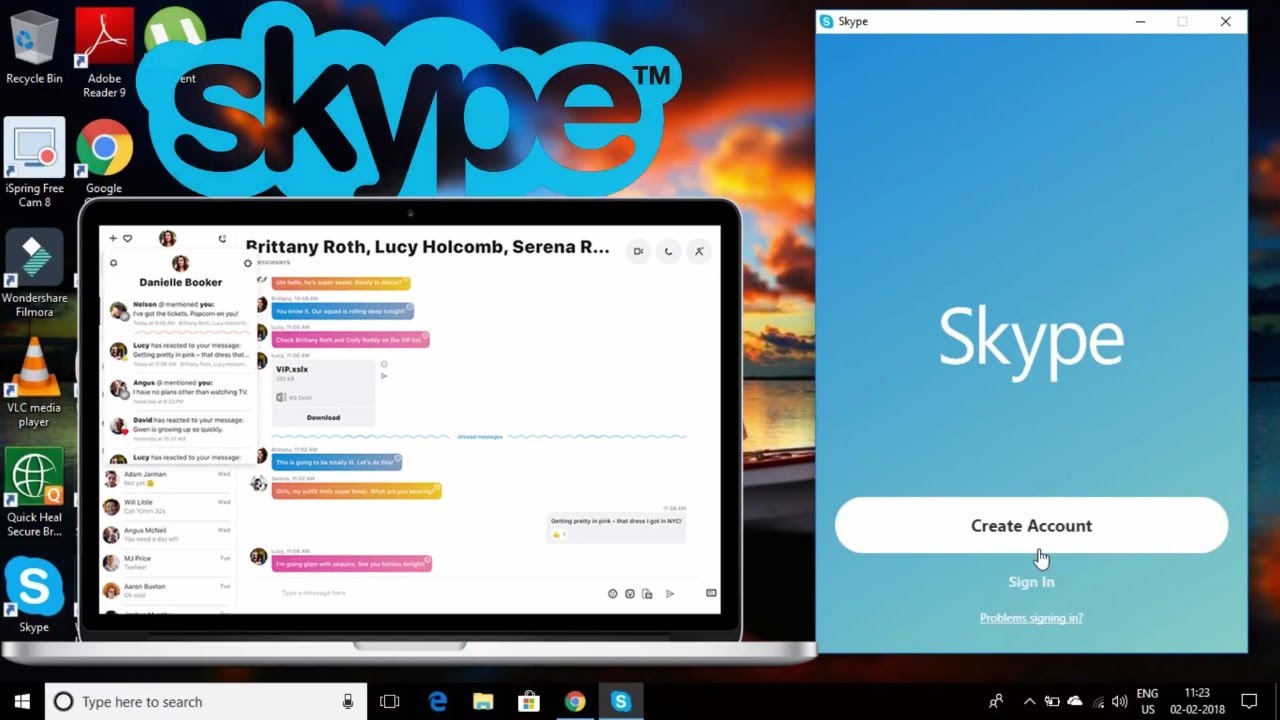Open the People icon in system tray
The image size is (1280, 720).
tap(996, 701)
